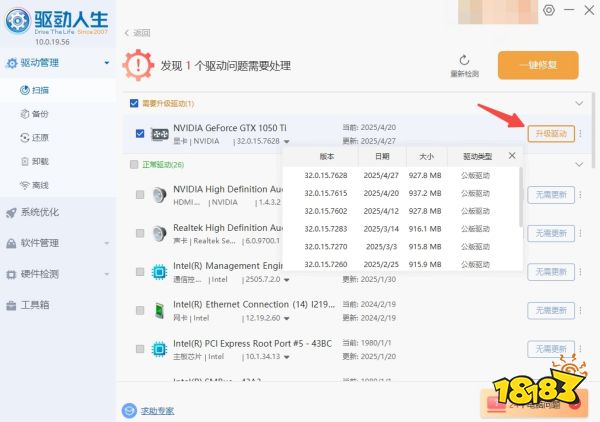Click the Intel Ethernet network card icon
Image resolution: width=600 pixels, height=422 pixels.
tap(159, 311)
